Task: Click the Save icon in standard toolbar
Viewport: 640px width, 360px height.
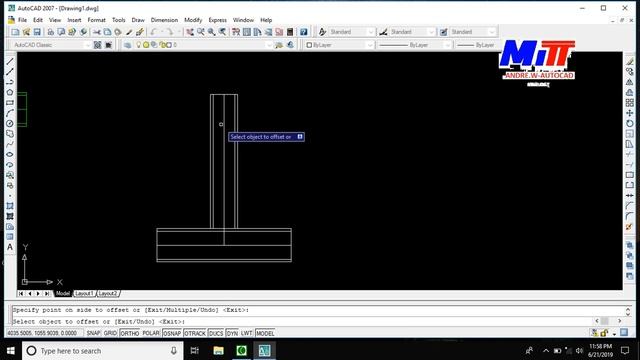Action: coord(37,32)
